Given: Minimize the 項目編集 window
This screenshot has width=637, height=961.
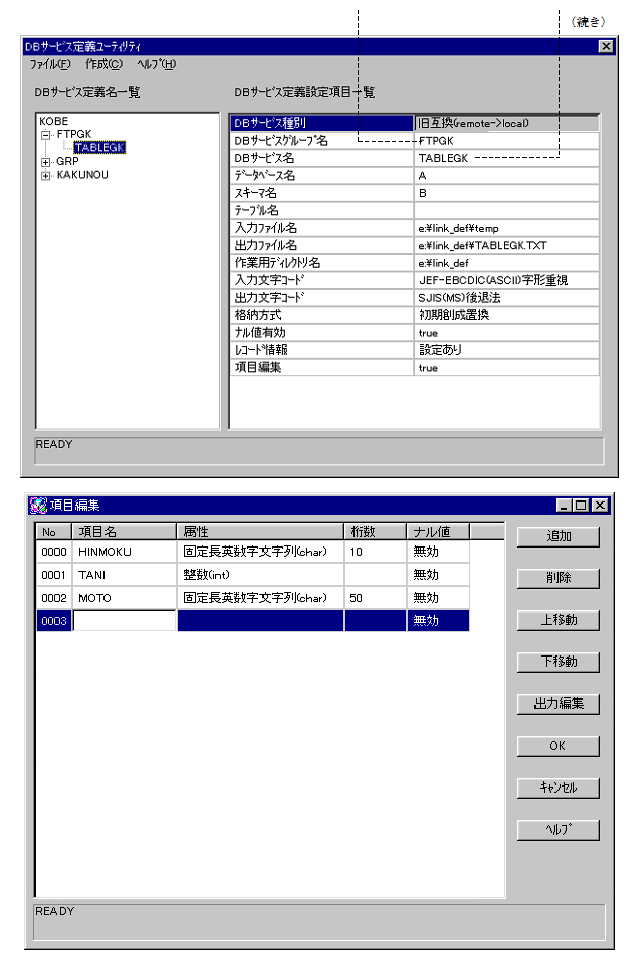Looking at the screenshot, I should tap(564, 505).
